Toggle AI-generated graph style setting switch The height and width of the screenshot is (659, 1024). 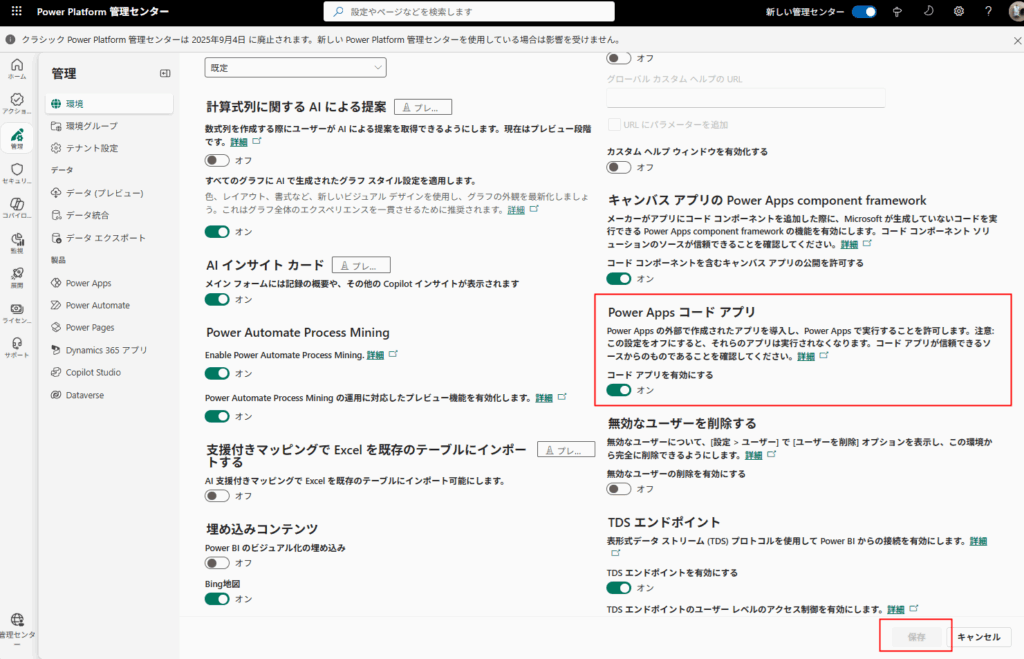(x=217, y=232)
